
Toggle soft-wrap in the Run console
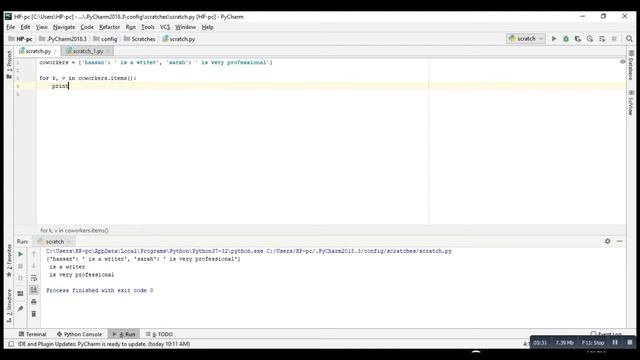(x=34, y=278)
